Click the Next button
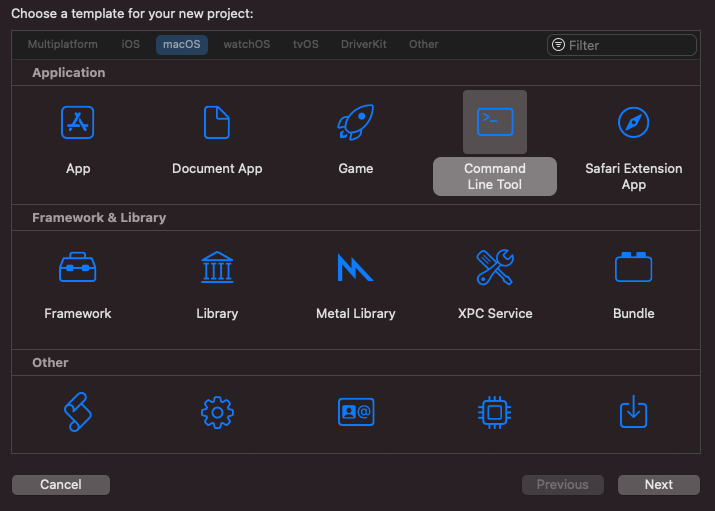This screenshot has height=511, width=715. pyautogui.click(x=658, y=485)
